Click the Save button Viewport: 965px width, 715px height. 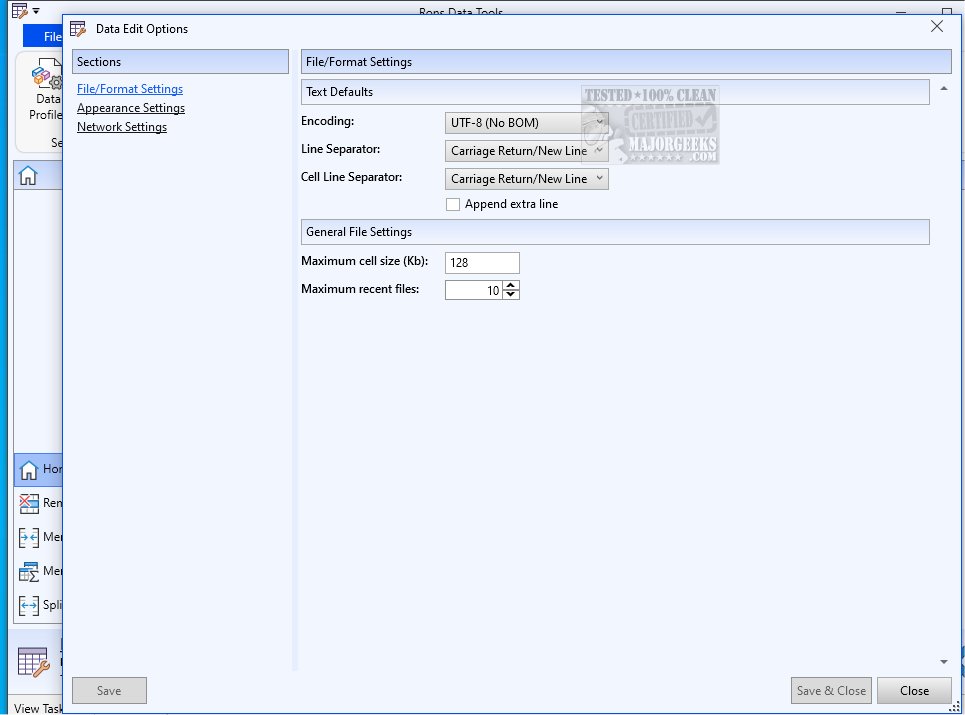(109, 690)
